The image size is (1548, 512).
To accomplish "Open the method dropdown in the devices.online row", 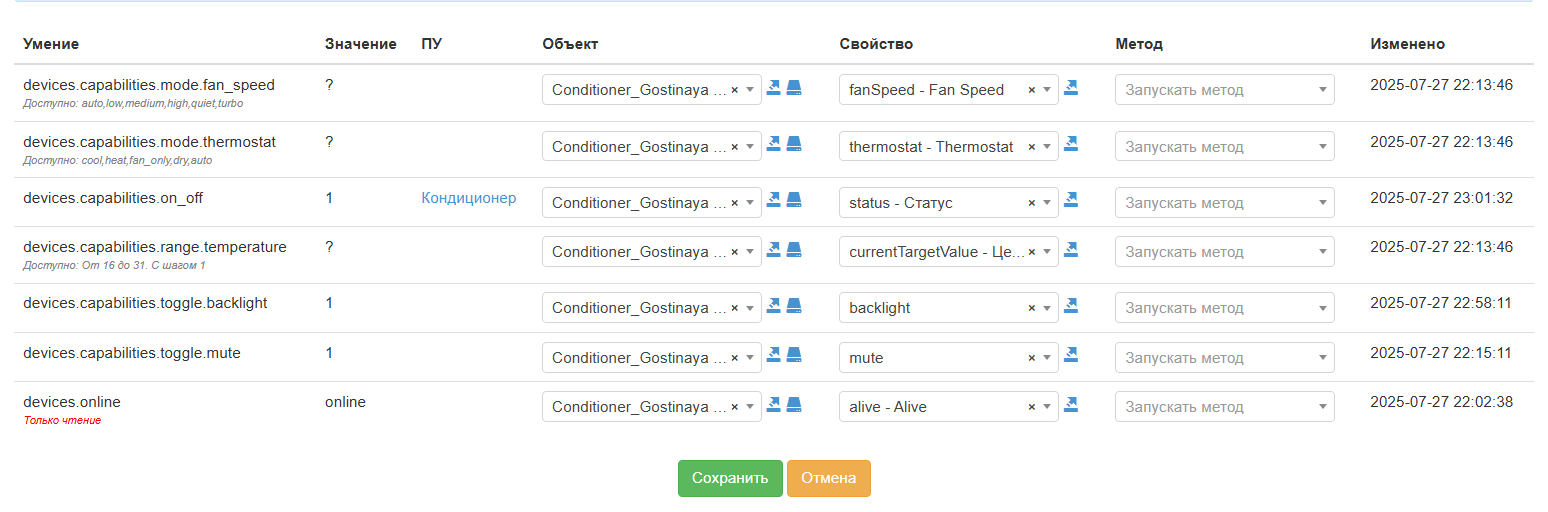I will coord(1224,407).
